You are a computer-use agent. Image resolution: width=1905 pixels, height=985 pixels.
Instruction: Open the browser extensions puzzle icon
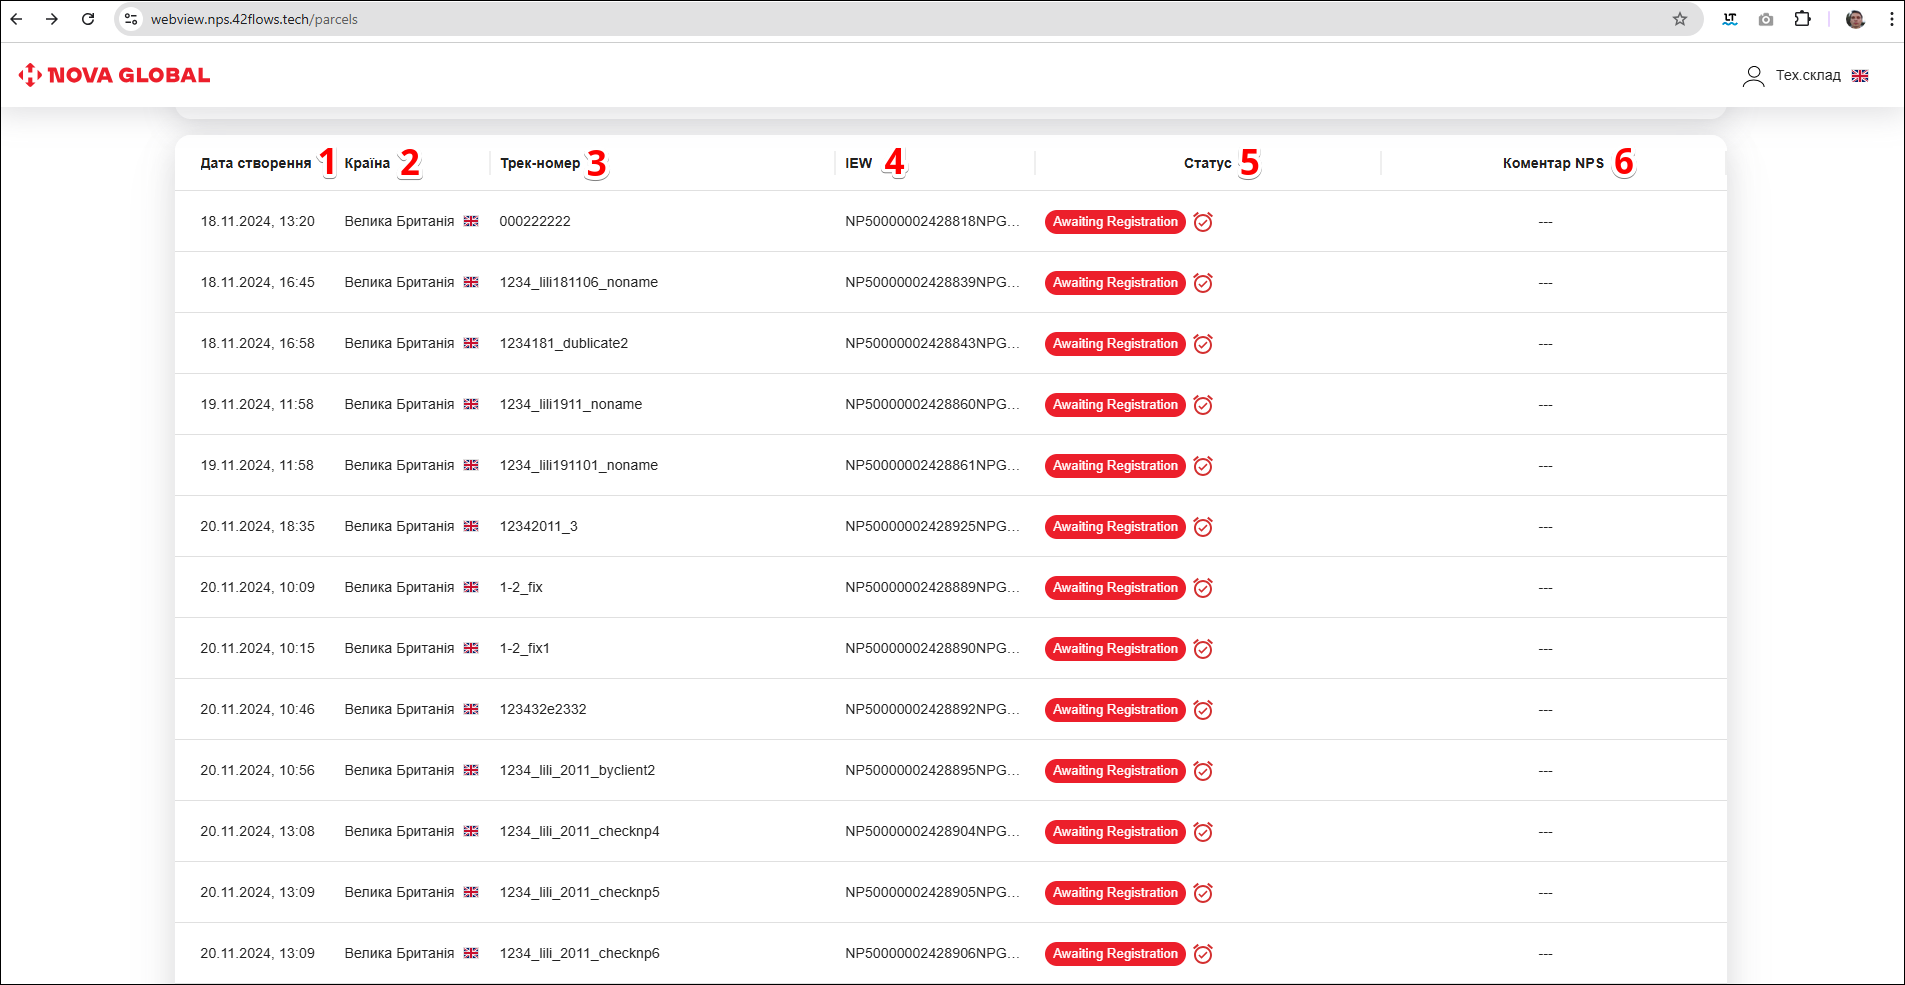tap(1802, 19)
